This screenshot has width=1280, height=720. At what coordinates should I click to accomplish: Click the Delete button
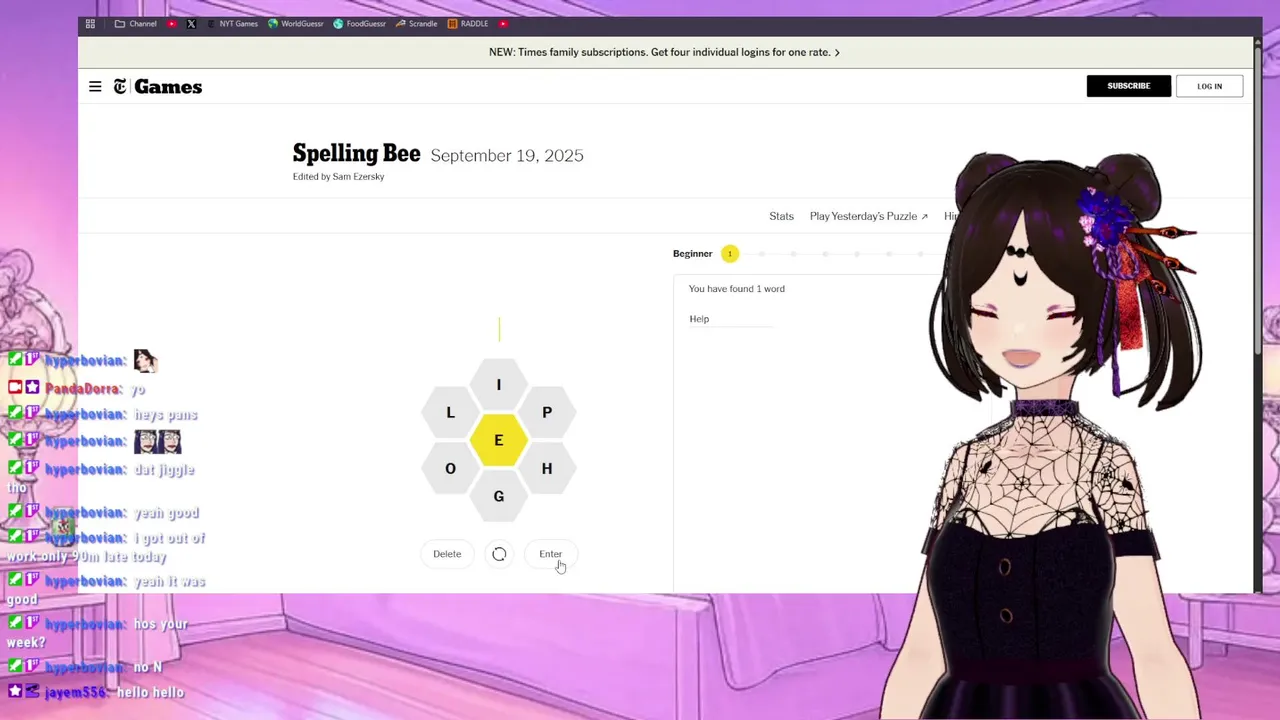click(447, 554)
